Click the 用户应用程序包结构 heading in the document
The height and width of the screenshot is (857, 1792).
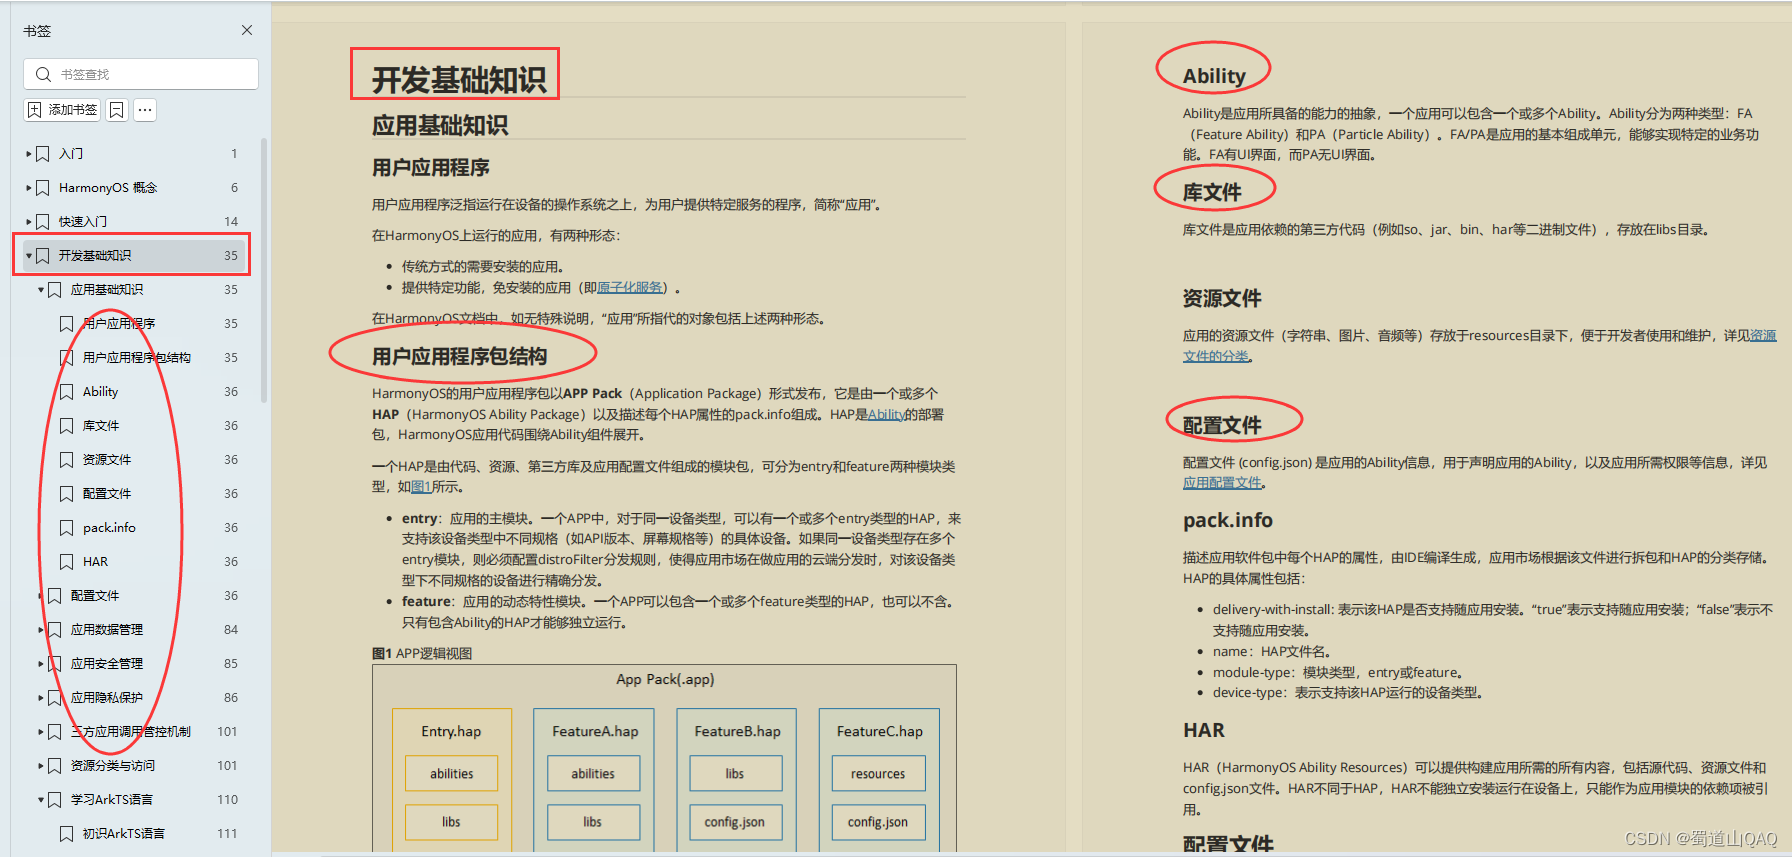pyautogui.click(x=460, y=357)
